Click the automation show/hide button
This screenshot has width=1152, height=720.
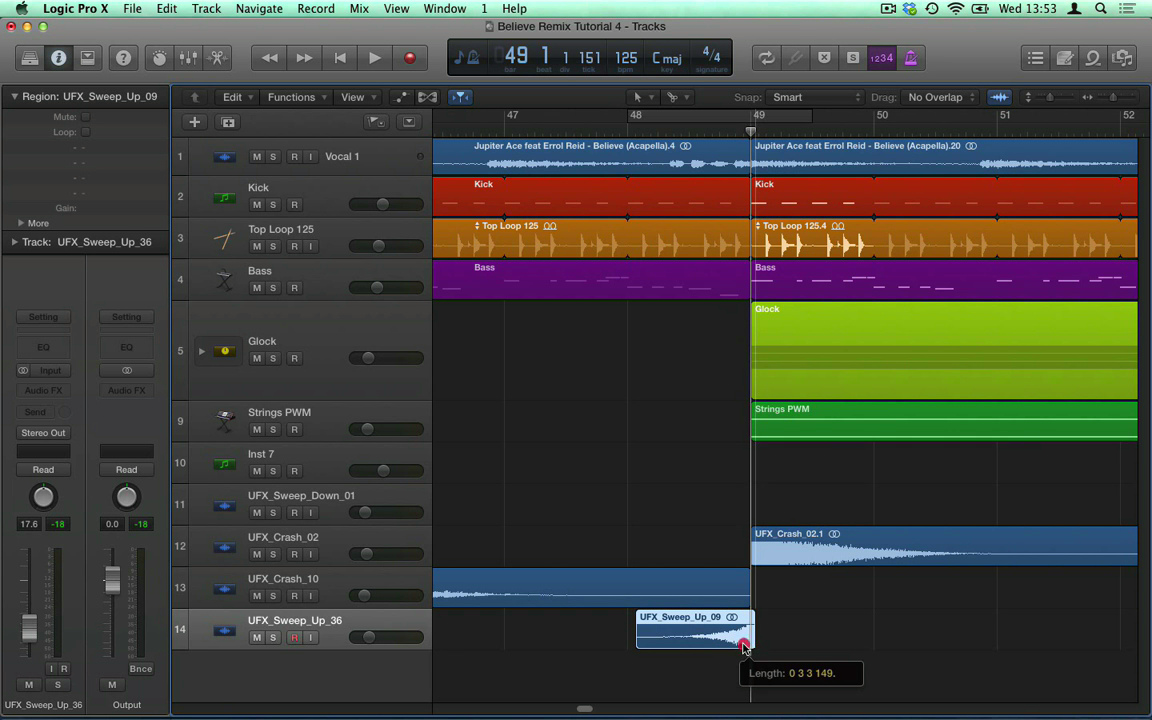point(400,97)
